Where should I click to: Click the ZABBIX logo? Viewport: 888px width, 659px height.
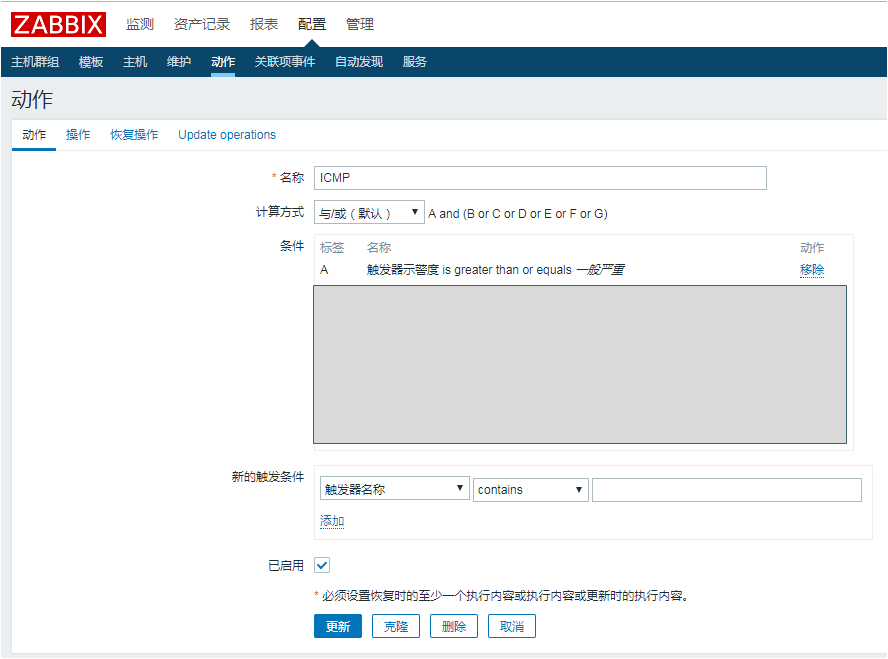[58, 24]
